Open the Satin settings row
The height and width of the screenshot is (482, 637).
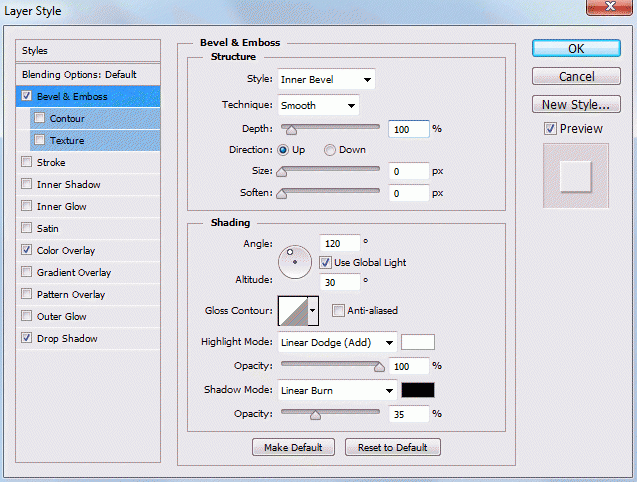(88, 228)
